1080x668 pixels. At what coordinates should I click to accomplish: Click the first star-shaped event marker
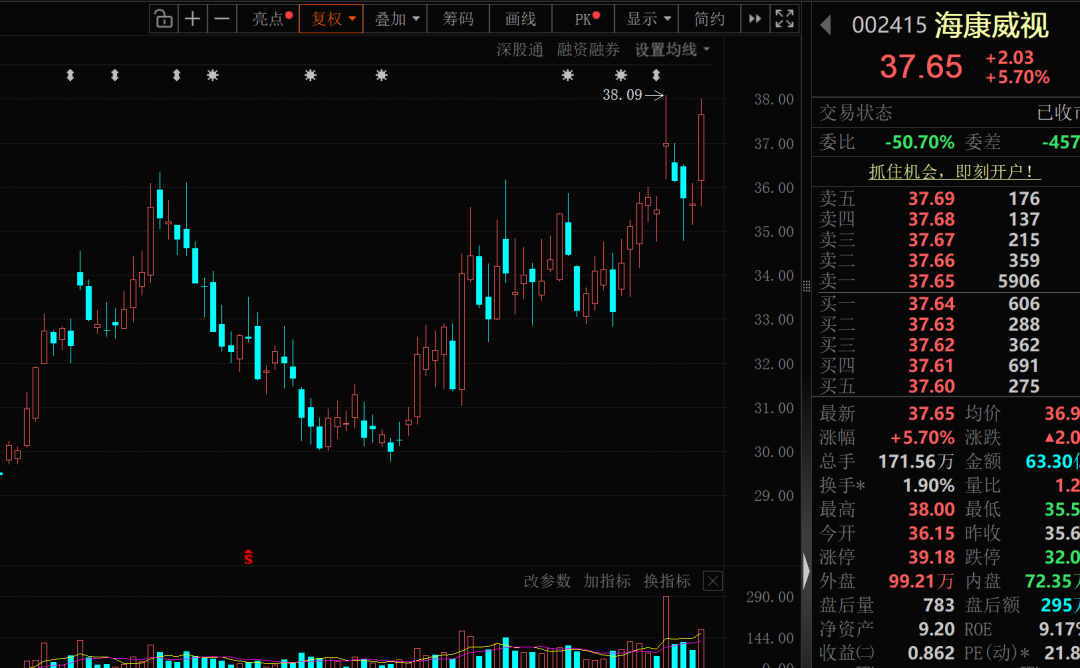[213, 75]
